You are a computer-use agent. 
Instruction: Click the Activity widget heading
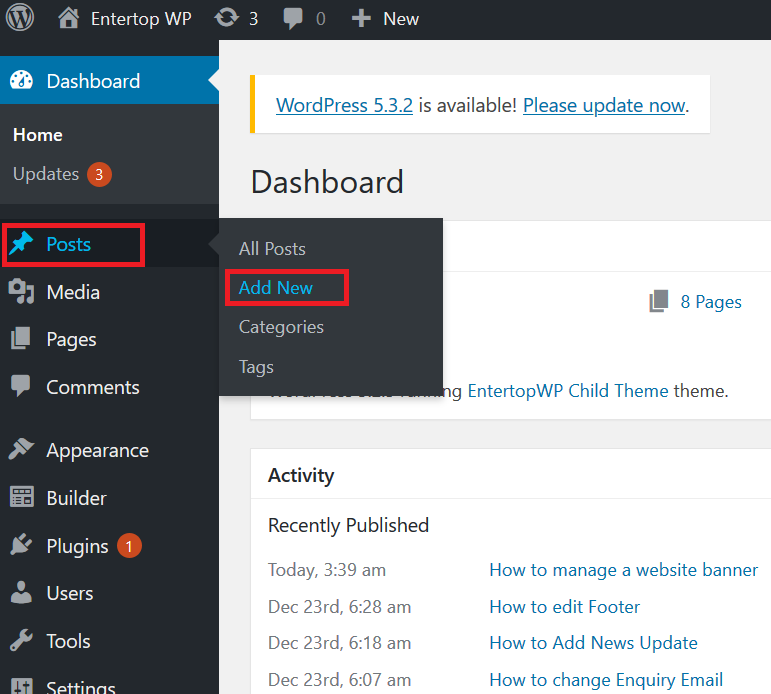pos(301,476)
